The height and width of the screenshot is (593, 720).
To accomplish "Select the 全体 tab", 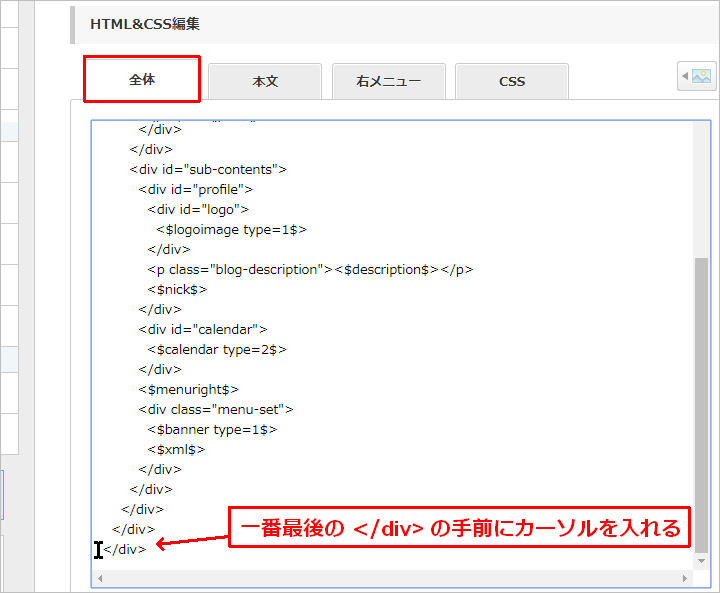I will click(142, 79).
